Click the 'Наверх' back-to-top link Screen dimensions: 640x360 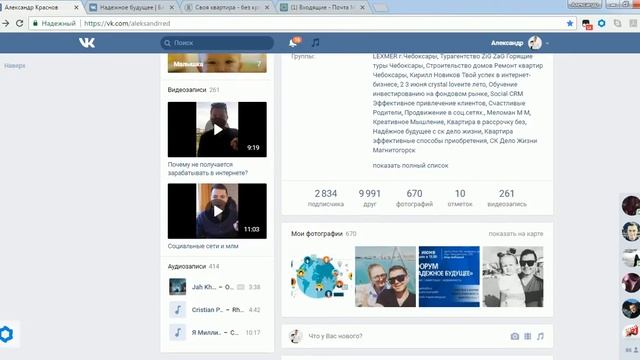point(15,66)
